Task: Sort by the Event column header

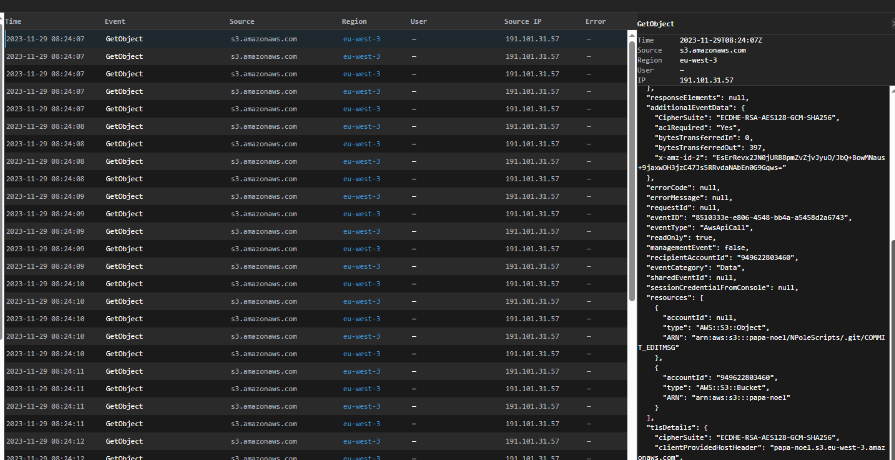Action: (116, 21)
